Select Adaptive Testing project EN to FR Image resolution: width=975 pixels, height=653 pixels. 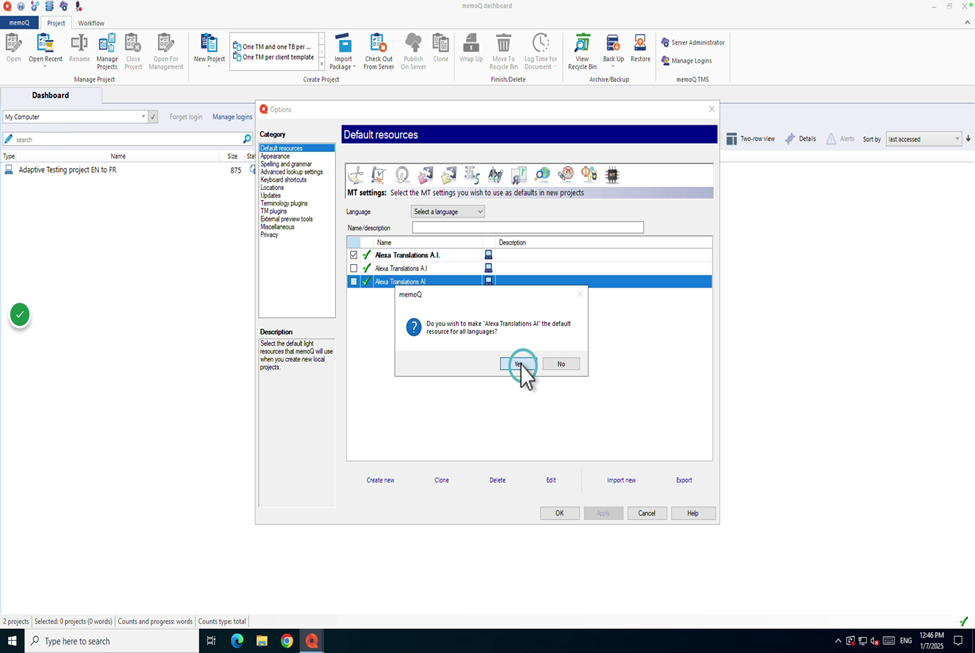[67, 170]
